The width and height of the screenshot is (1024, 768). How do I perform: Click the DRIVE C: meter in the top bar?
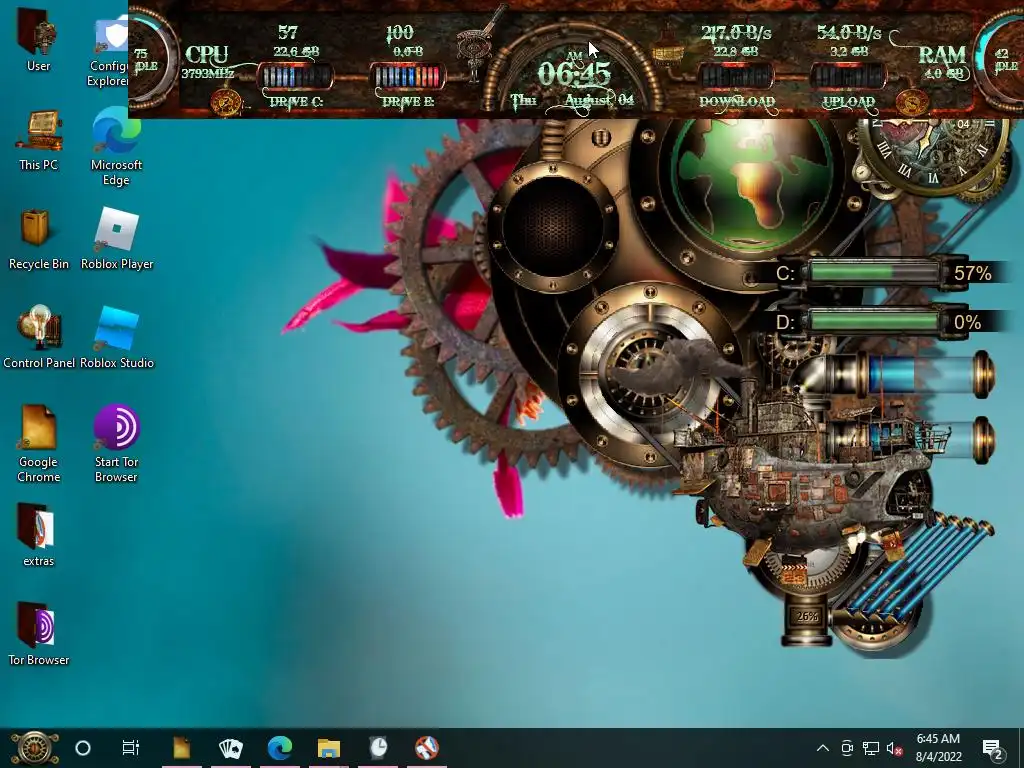click(295, 77)
